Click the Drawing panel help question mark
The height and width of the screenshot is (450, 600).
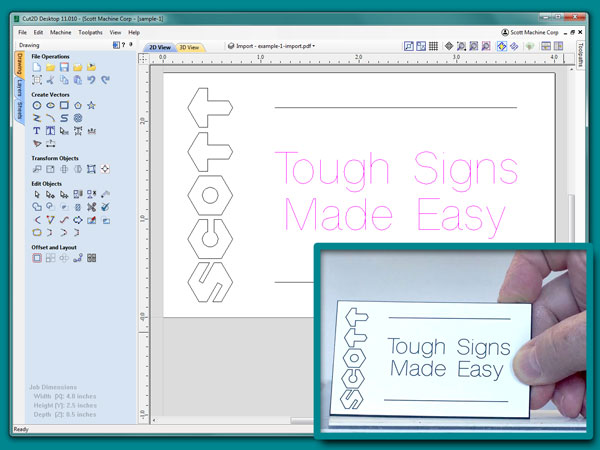(123, 45)
